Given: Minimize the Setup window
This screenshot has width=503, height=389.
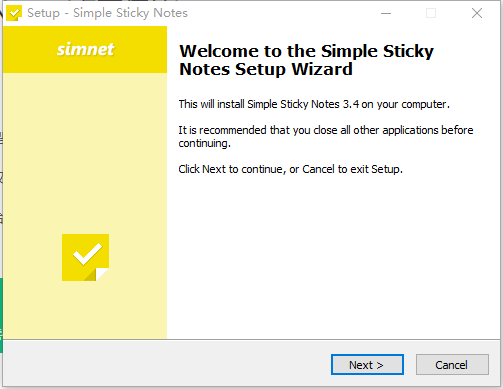Looking at the screenshot, I should [x=386, y=13].
